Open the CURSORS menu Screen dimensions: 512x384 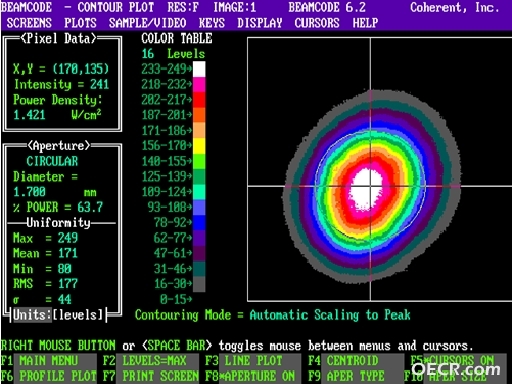pos(317,23)
